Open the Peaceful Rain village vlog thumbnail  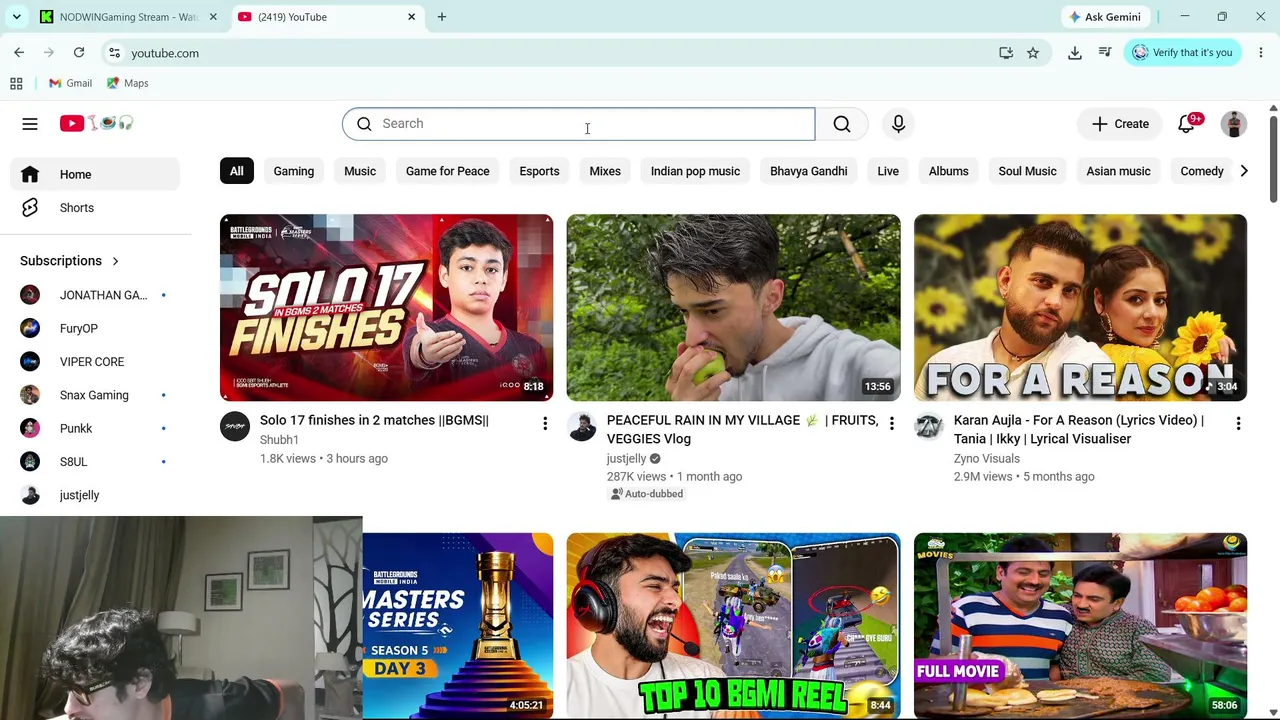tap(733, 308)
